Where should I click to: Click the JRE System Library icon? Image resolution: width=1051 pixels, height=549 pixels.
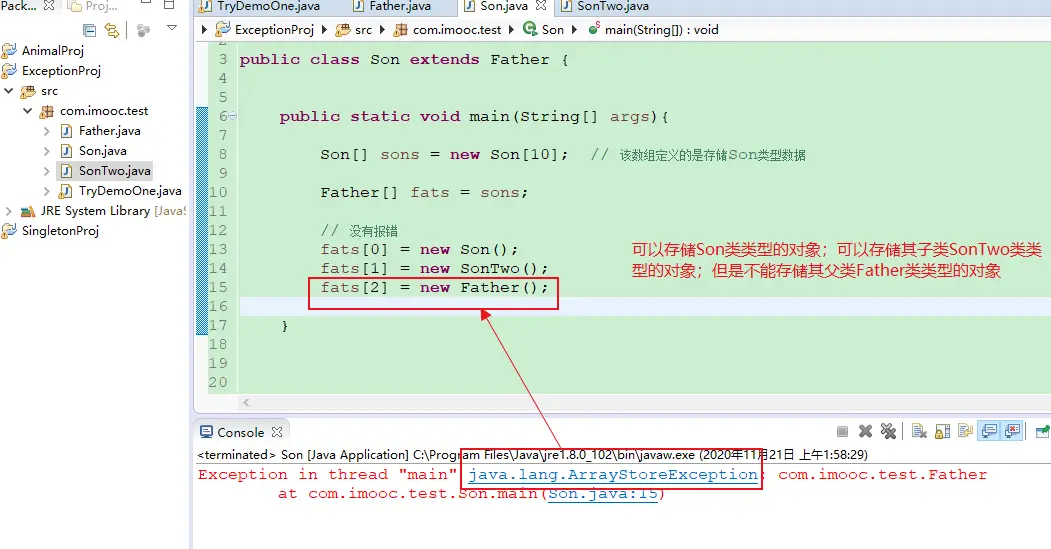pos(27,211)
